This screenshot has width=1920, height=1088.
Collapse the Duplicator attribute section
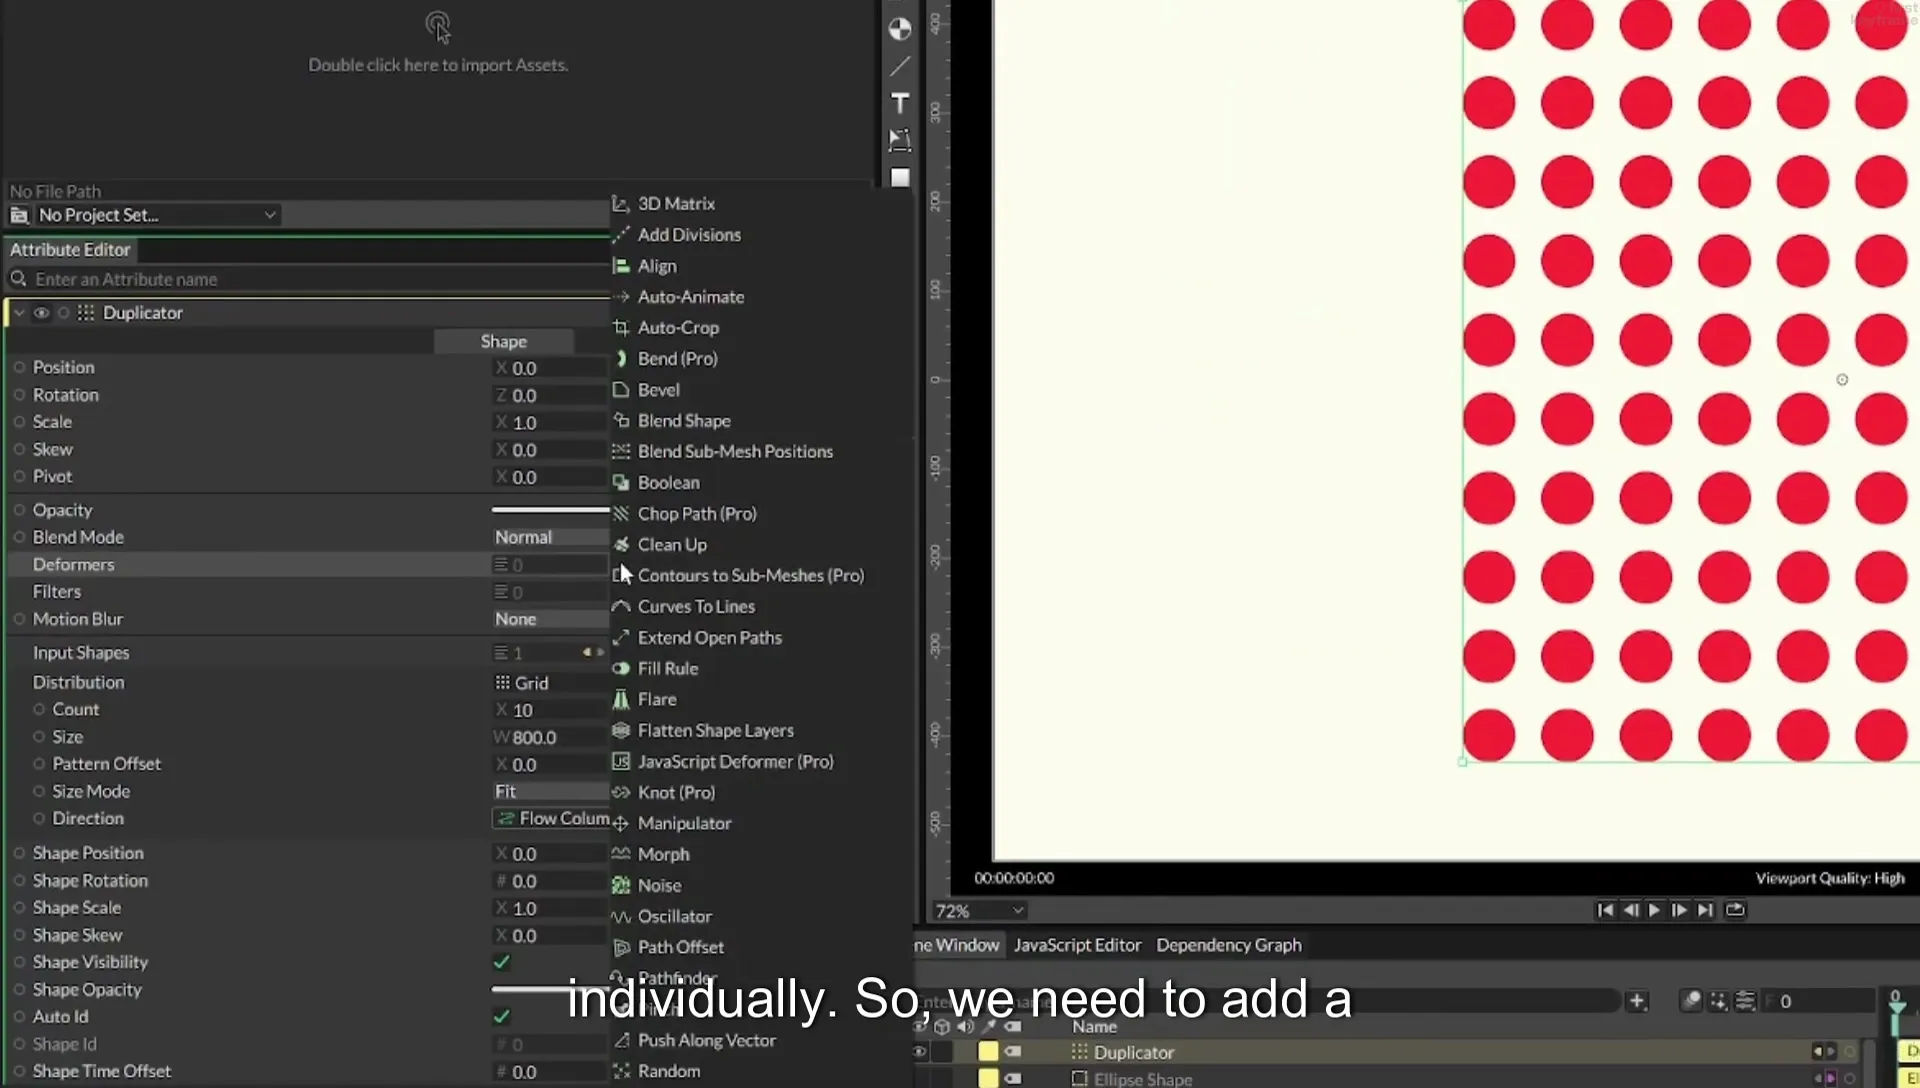point(19,313)
